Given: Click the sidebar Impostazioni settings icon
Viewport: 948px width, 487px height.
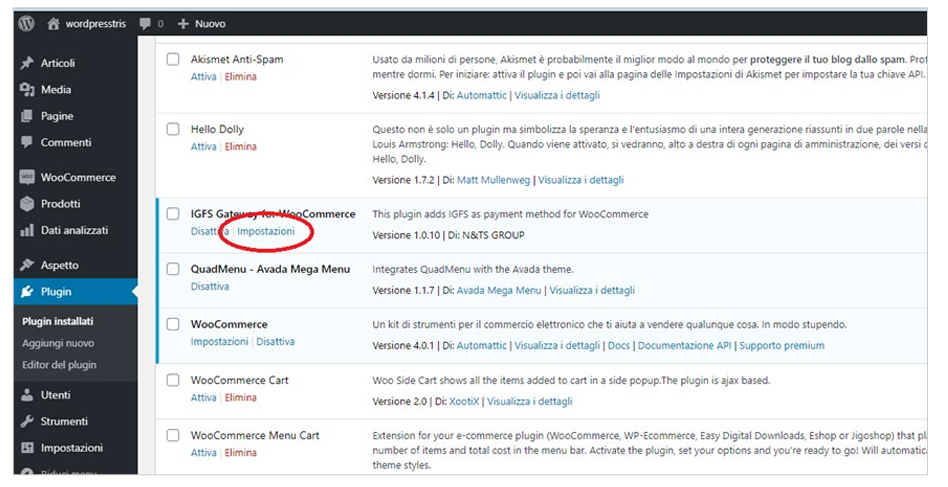Looking at the screenshot, I should 27,448.
